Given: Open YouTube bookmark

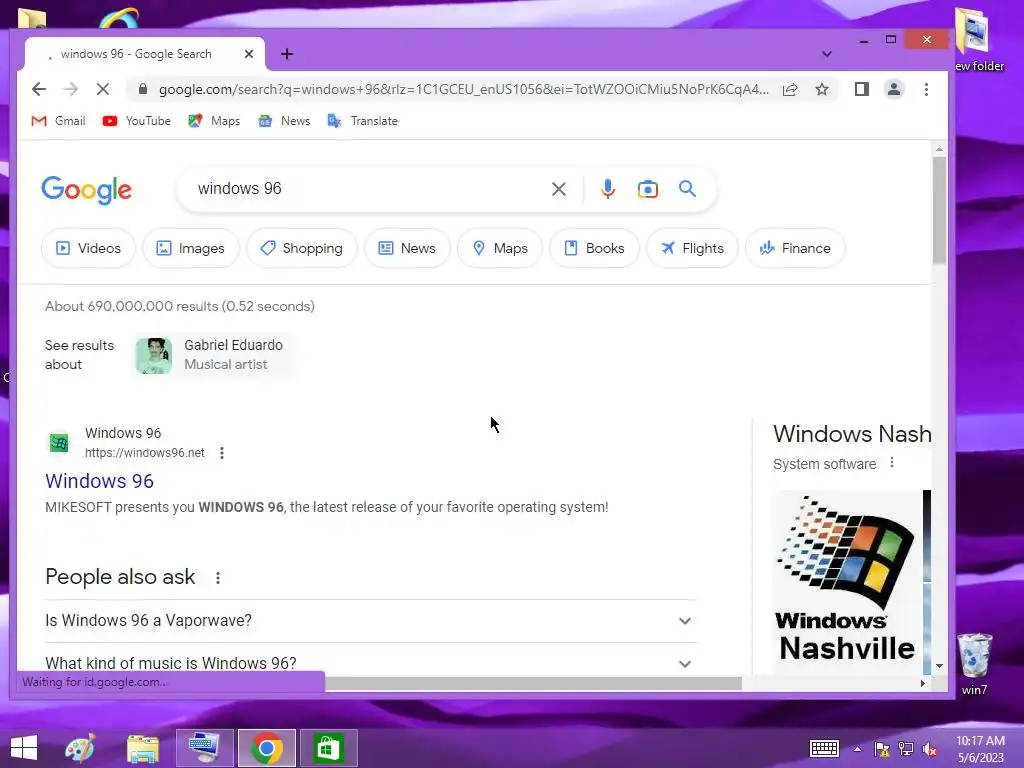Looking at the screenshot, I should (136, 121).
